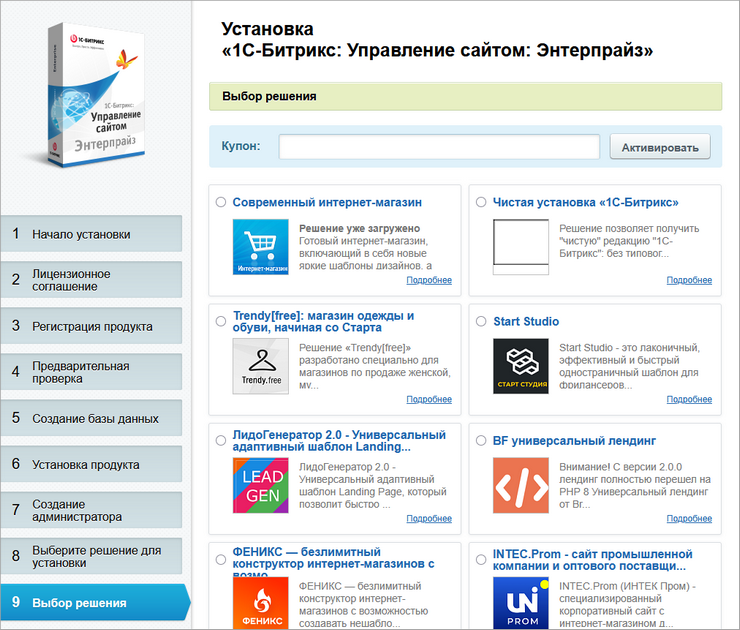Viewport: 740px width, 630px height.
Task: Choose the INTEC.Prom radio button
Action: tap(481, 560)
